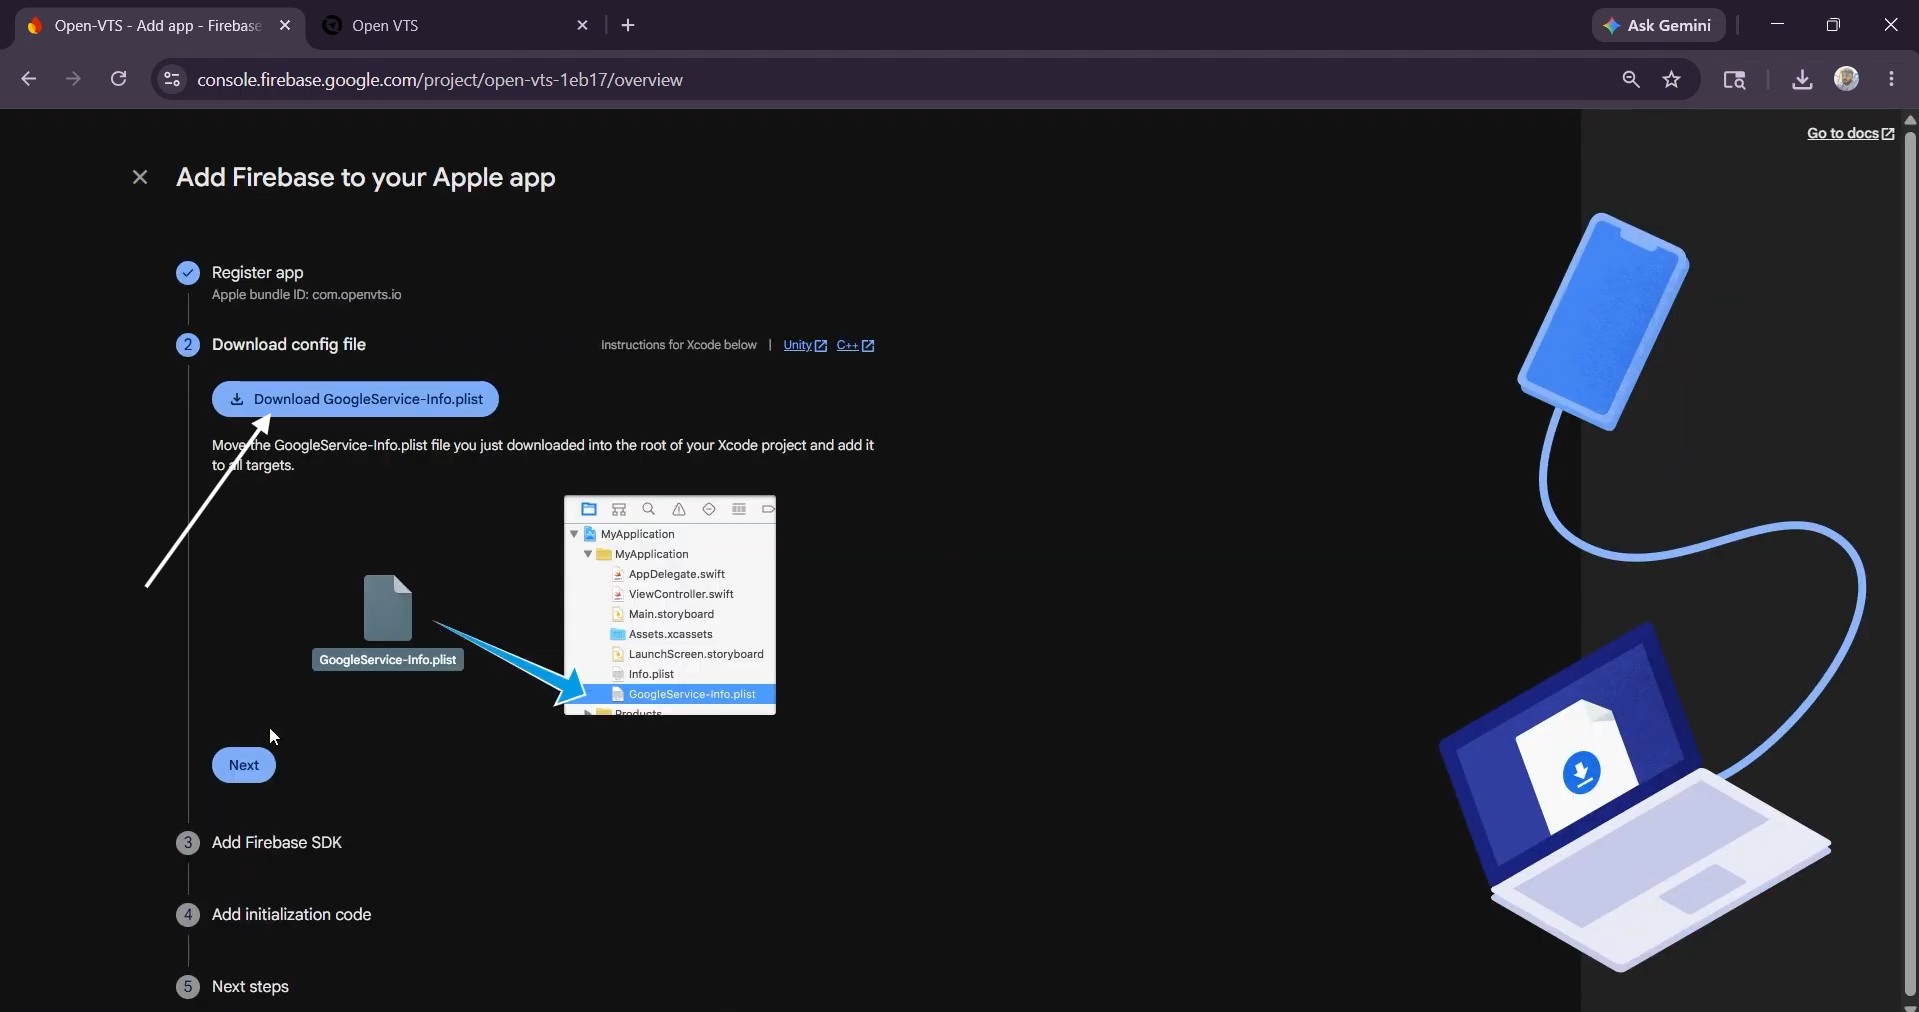This screenshot has width=1919, height=1012.
Task: Click the Xcode project navigator illustration
Action: point(670,605)
